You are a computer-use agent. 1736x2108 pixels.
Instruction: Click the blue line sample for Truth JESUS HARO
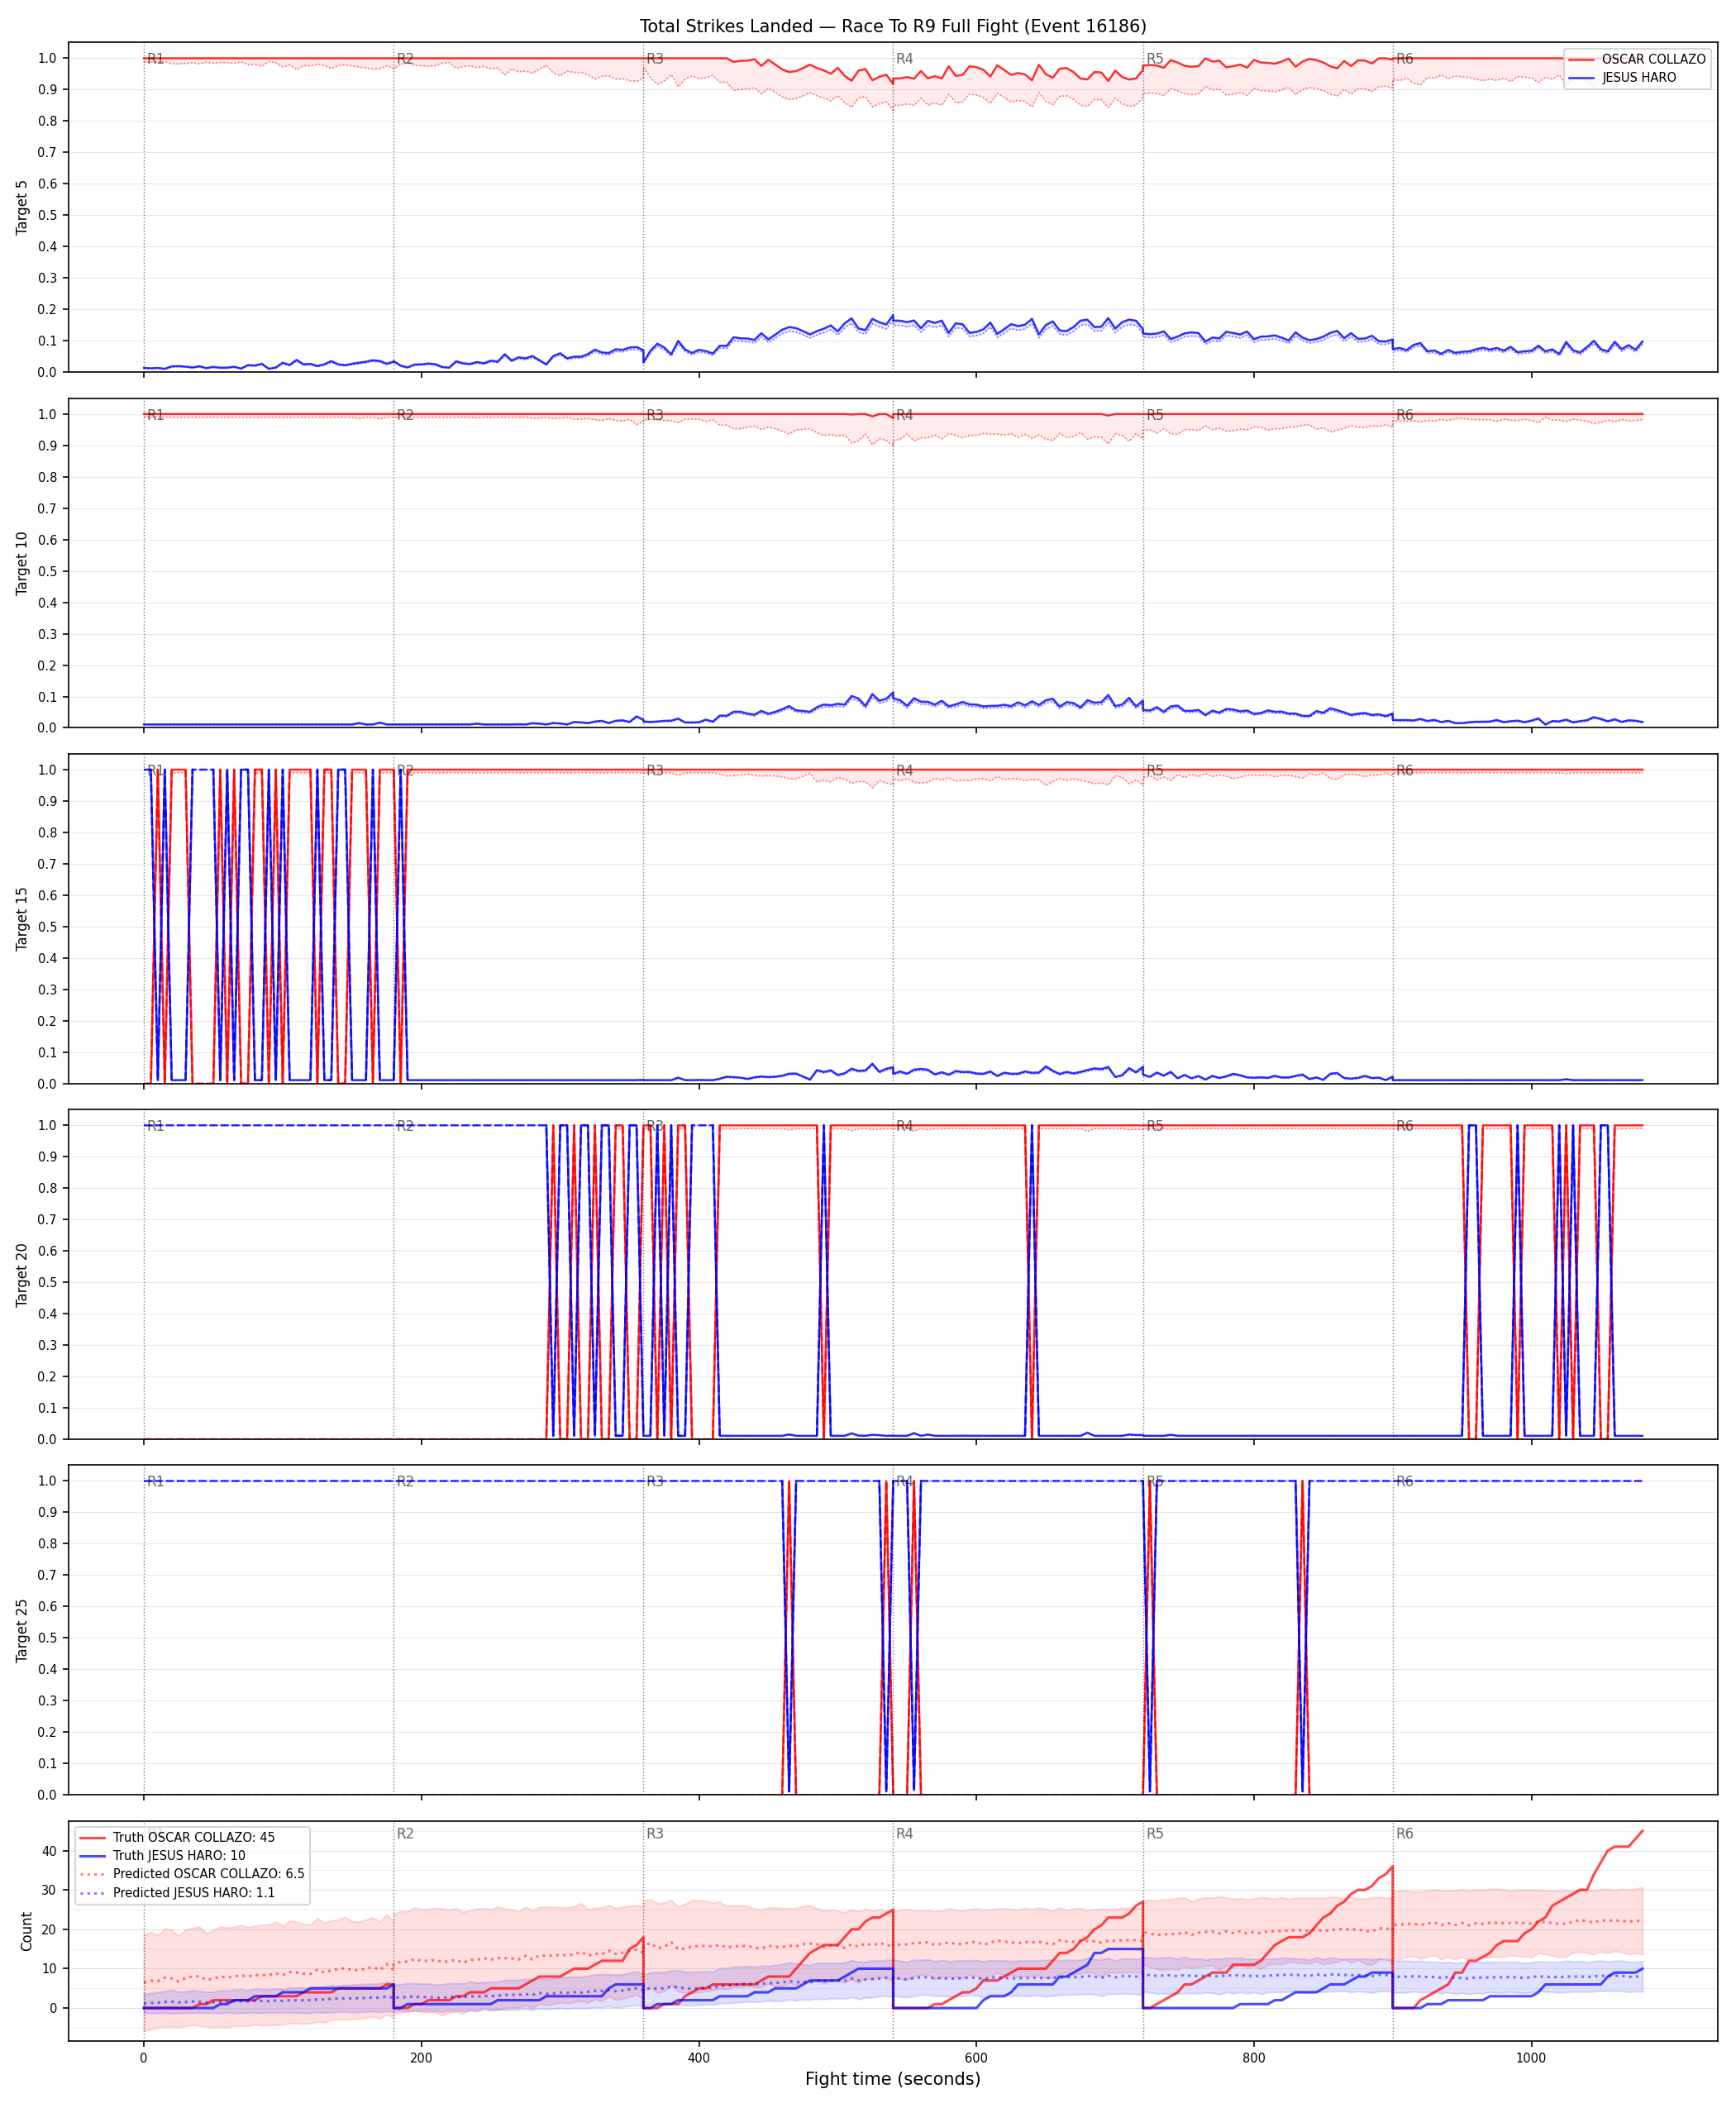coord(93,1855)
